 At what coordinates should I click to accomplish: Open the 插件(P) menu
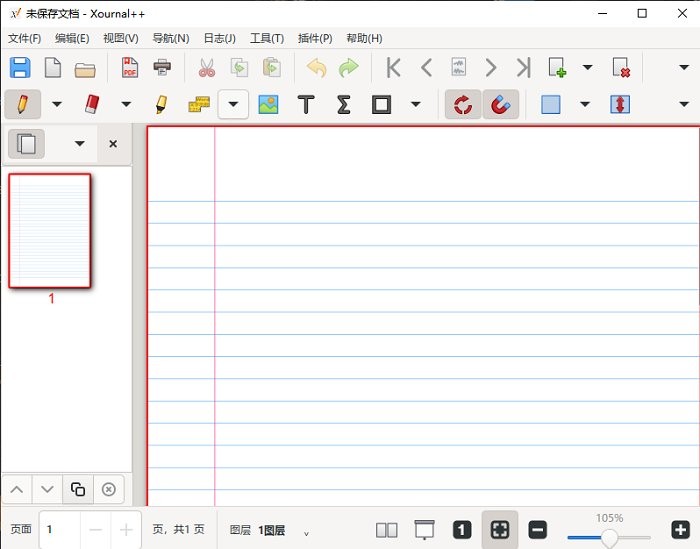tap(315, 38)
